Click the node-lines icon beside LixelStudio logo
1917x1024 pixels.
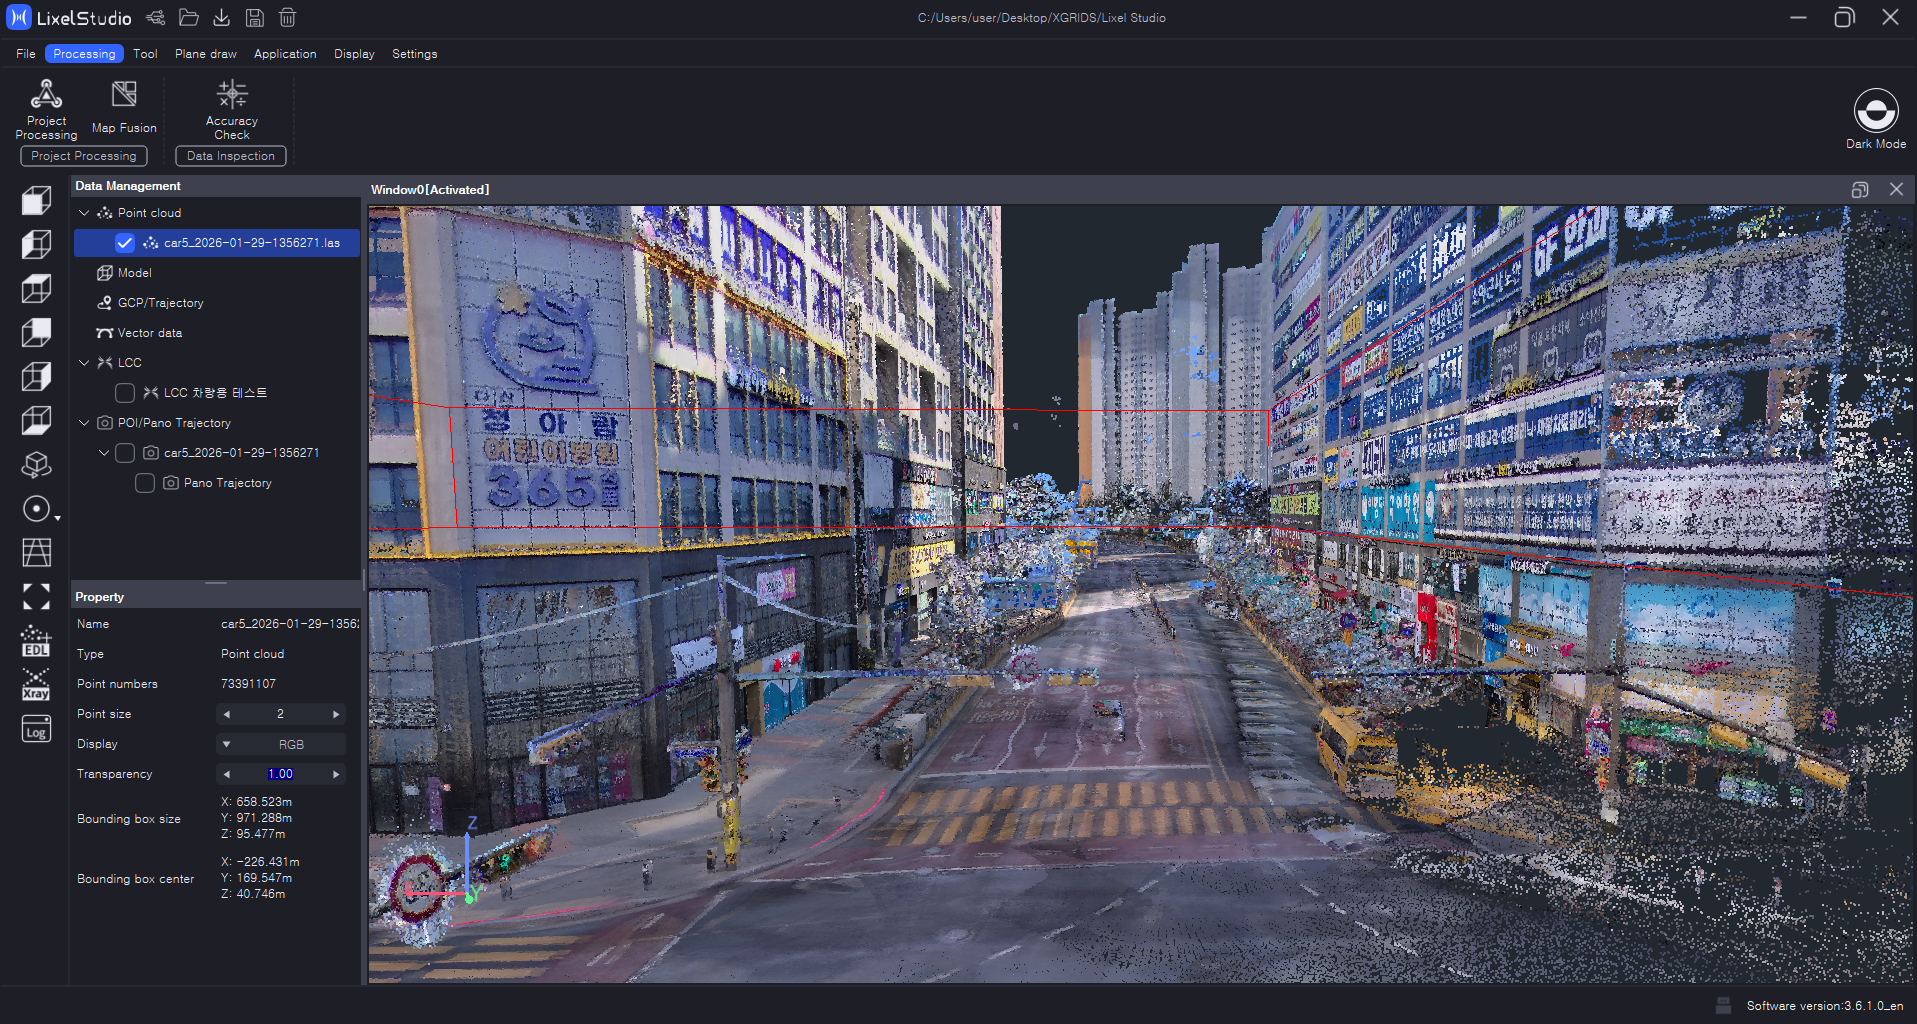[155, 18]
